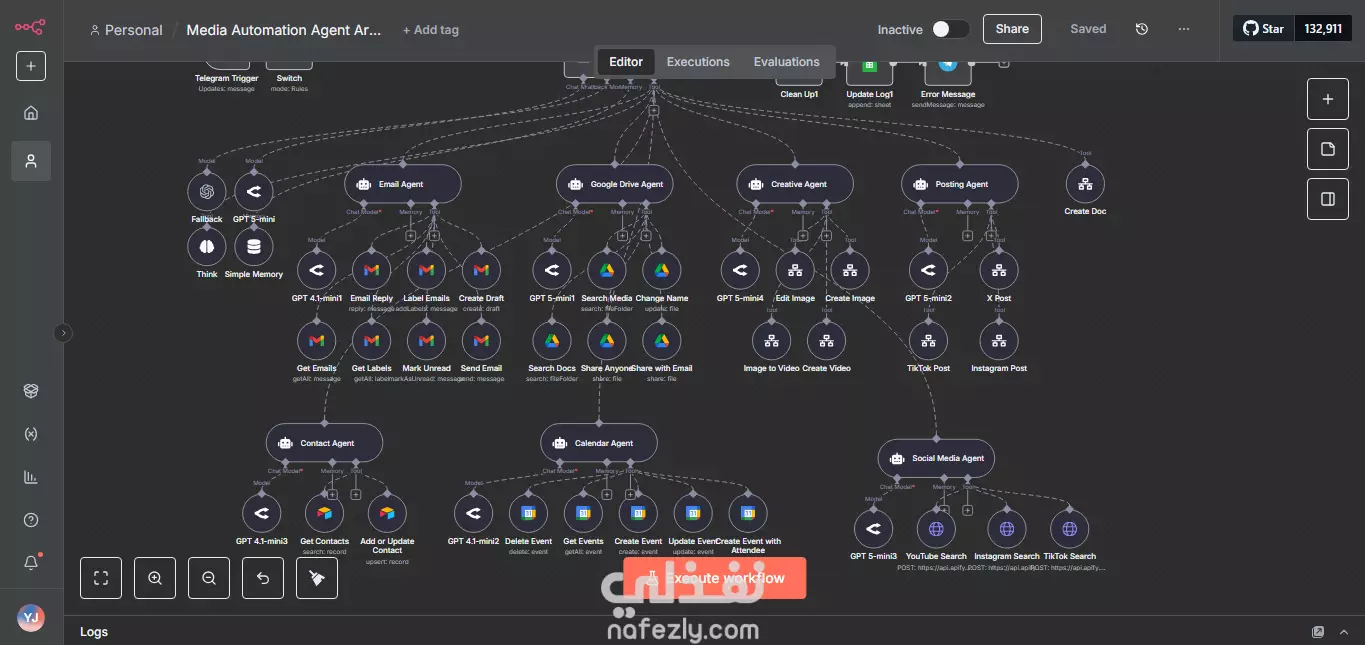Select the Create Video node
This screenshot has width=1365, height=645.
[826, 341]
